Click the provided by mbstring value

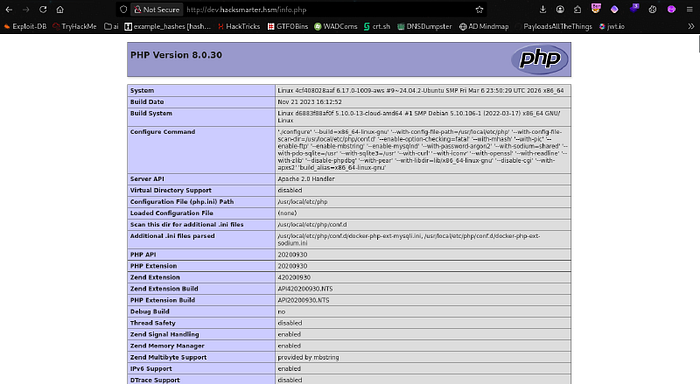tap(308, 357)
